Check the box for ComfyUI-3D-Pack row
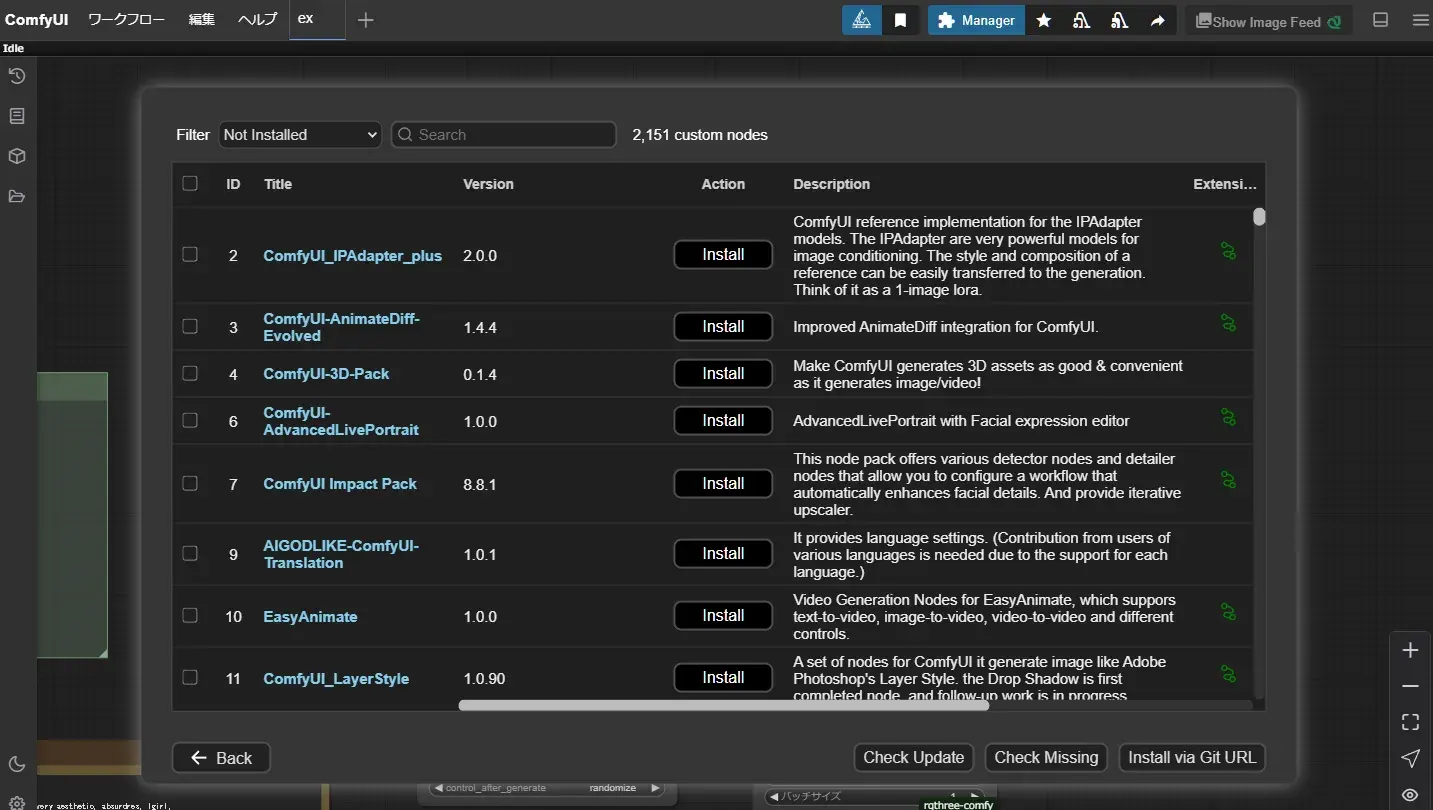The image size is (1433, 810). (190, 373)
